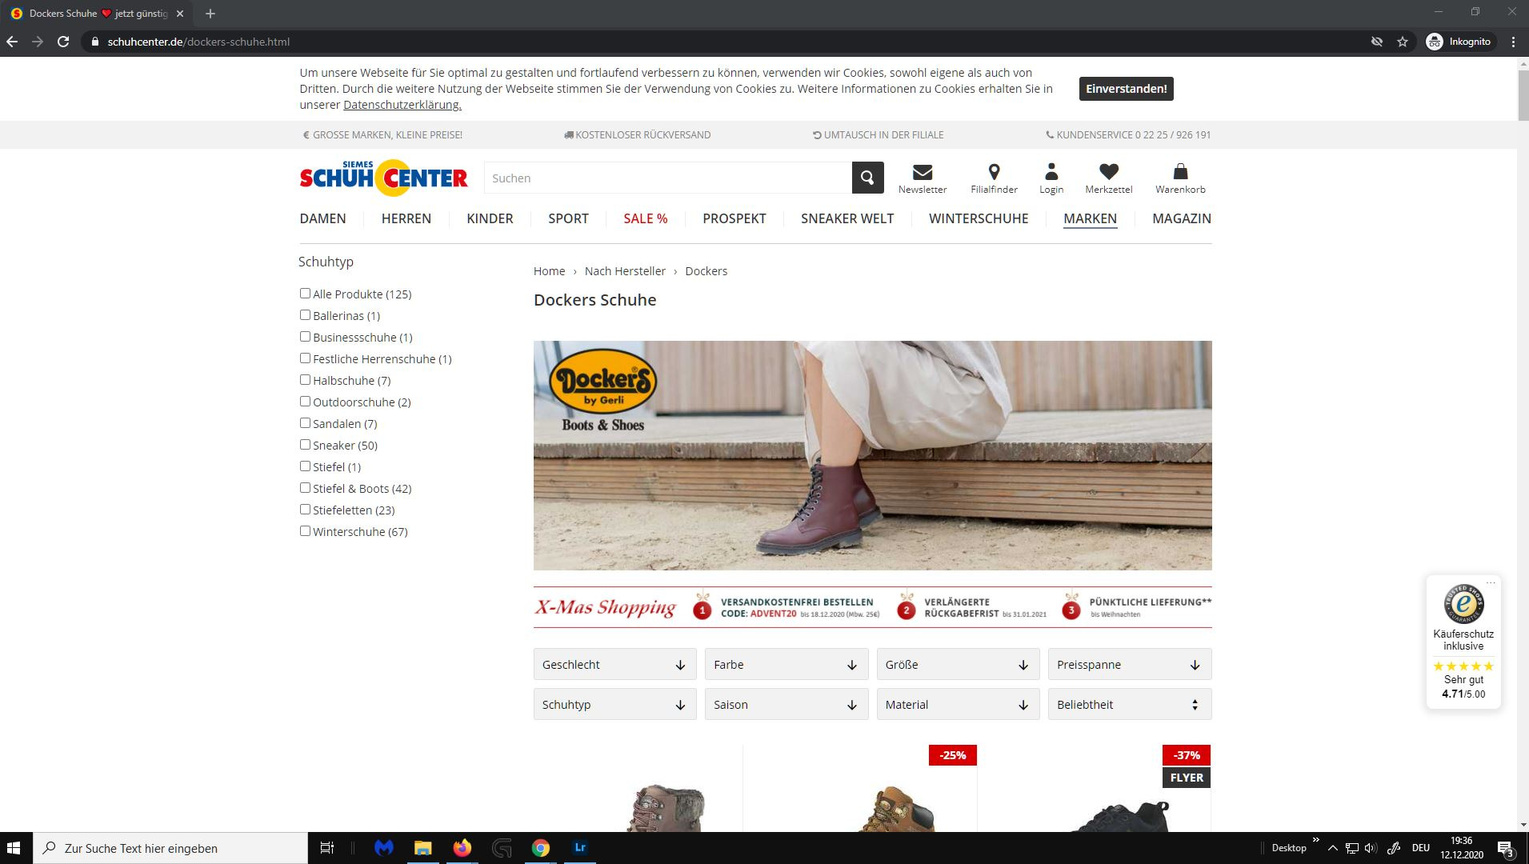The image size is (1529, 864).
Task: Expand the Schuhtyp dropdown
Action: [615, 705]
